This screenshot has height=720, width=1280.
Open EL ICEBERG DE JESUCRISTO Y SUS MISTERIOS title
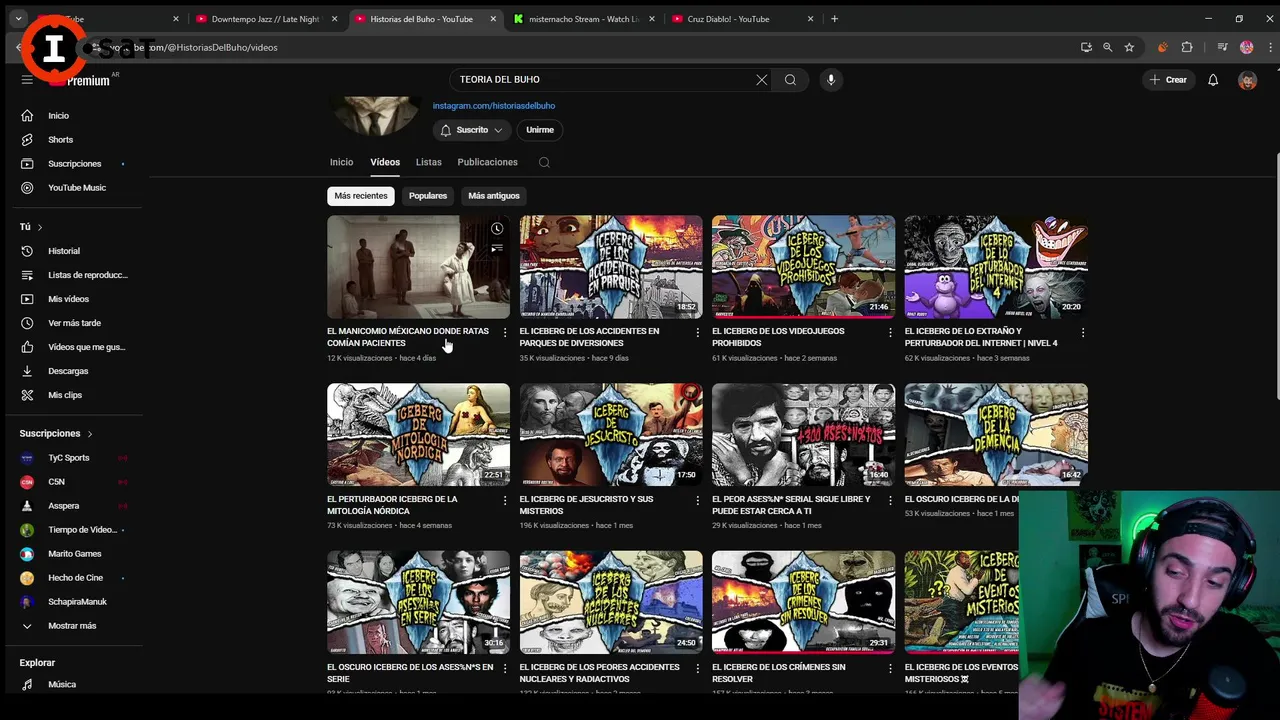[586, 505]
